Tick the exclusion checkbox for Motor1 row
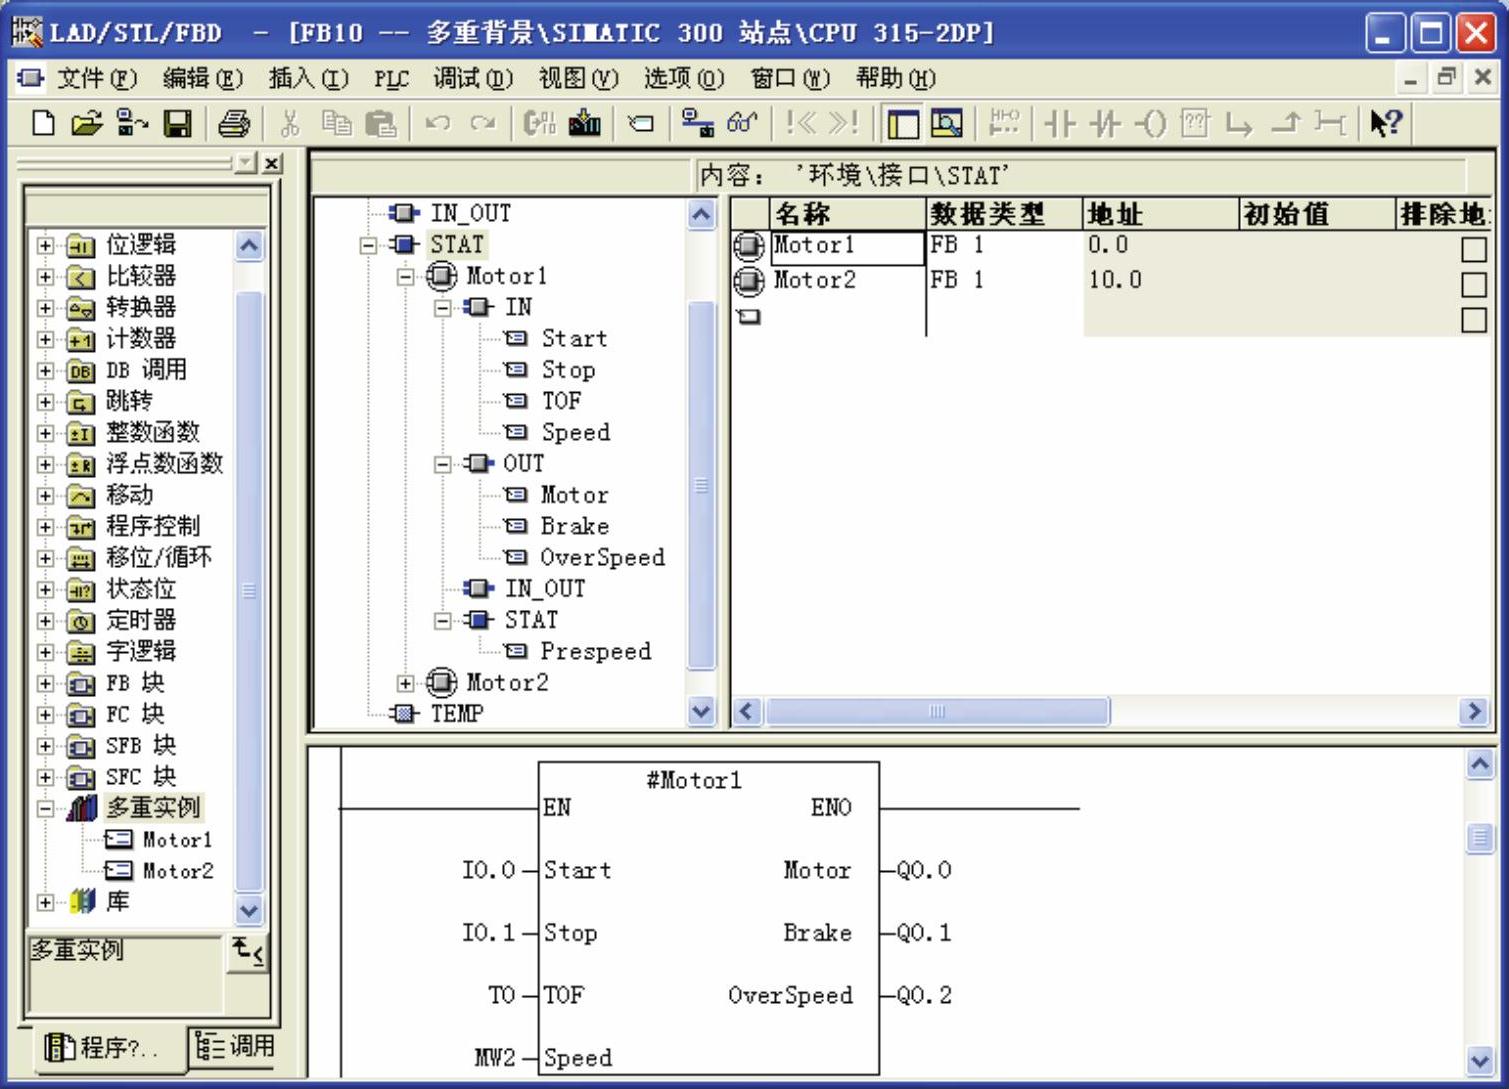 click(x=1474, y=249)
